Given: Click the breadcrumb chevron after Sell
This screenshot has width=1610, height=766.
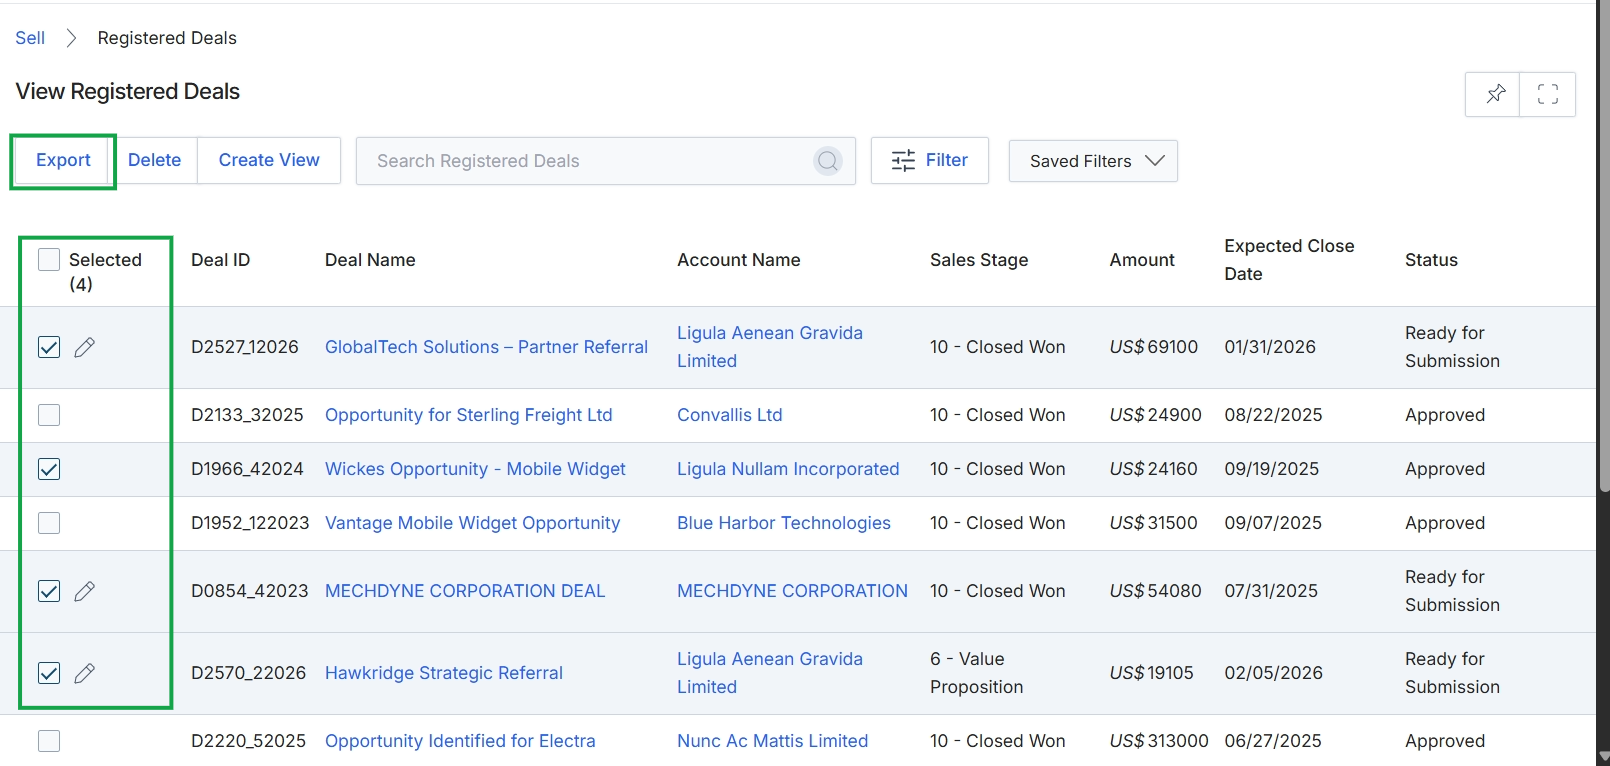Looking at the screenshot, I should (71, 38).
